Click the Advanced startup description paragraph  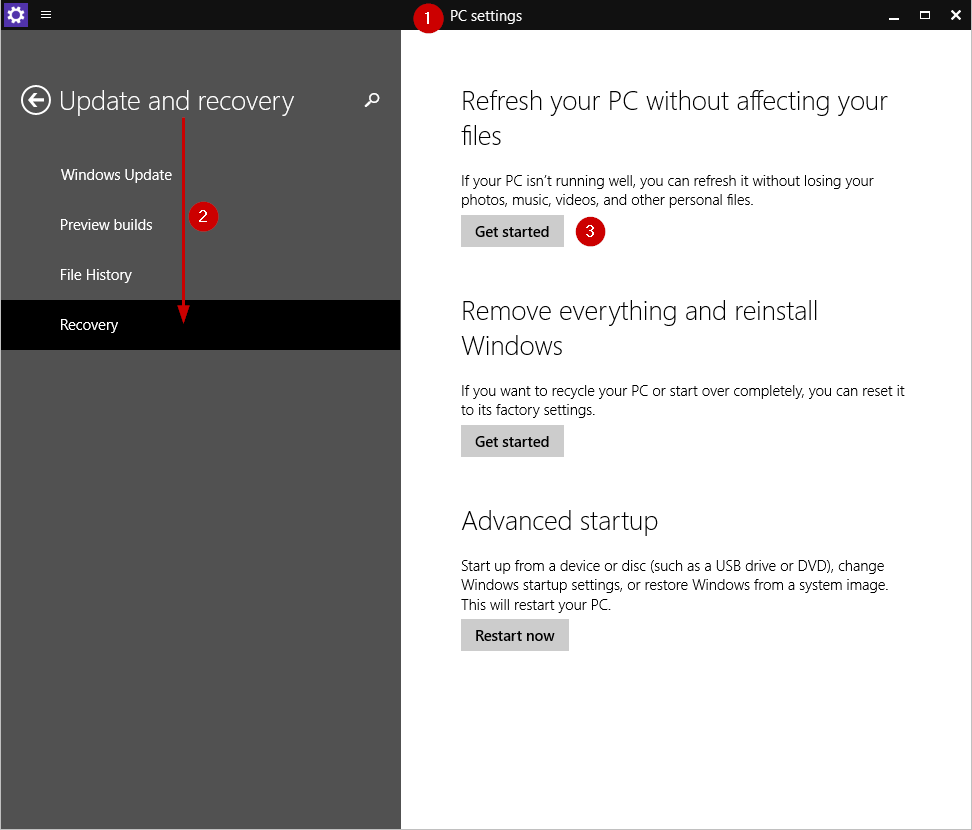[674, 585]
